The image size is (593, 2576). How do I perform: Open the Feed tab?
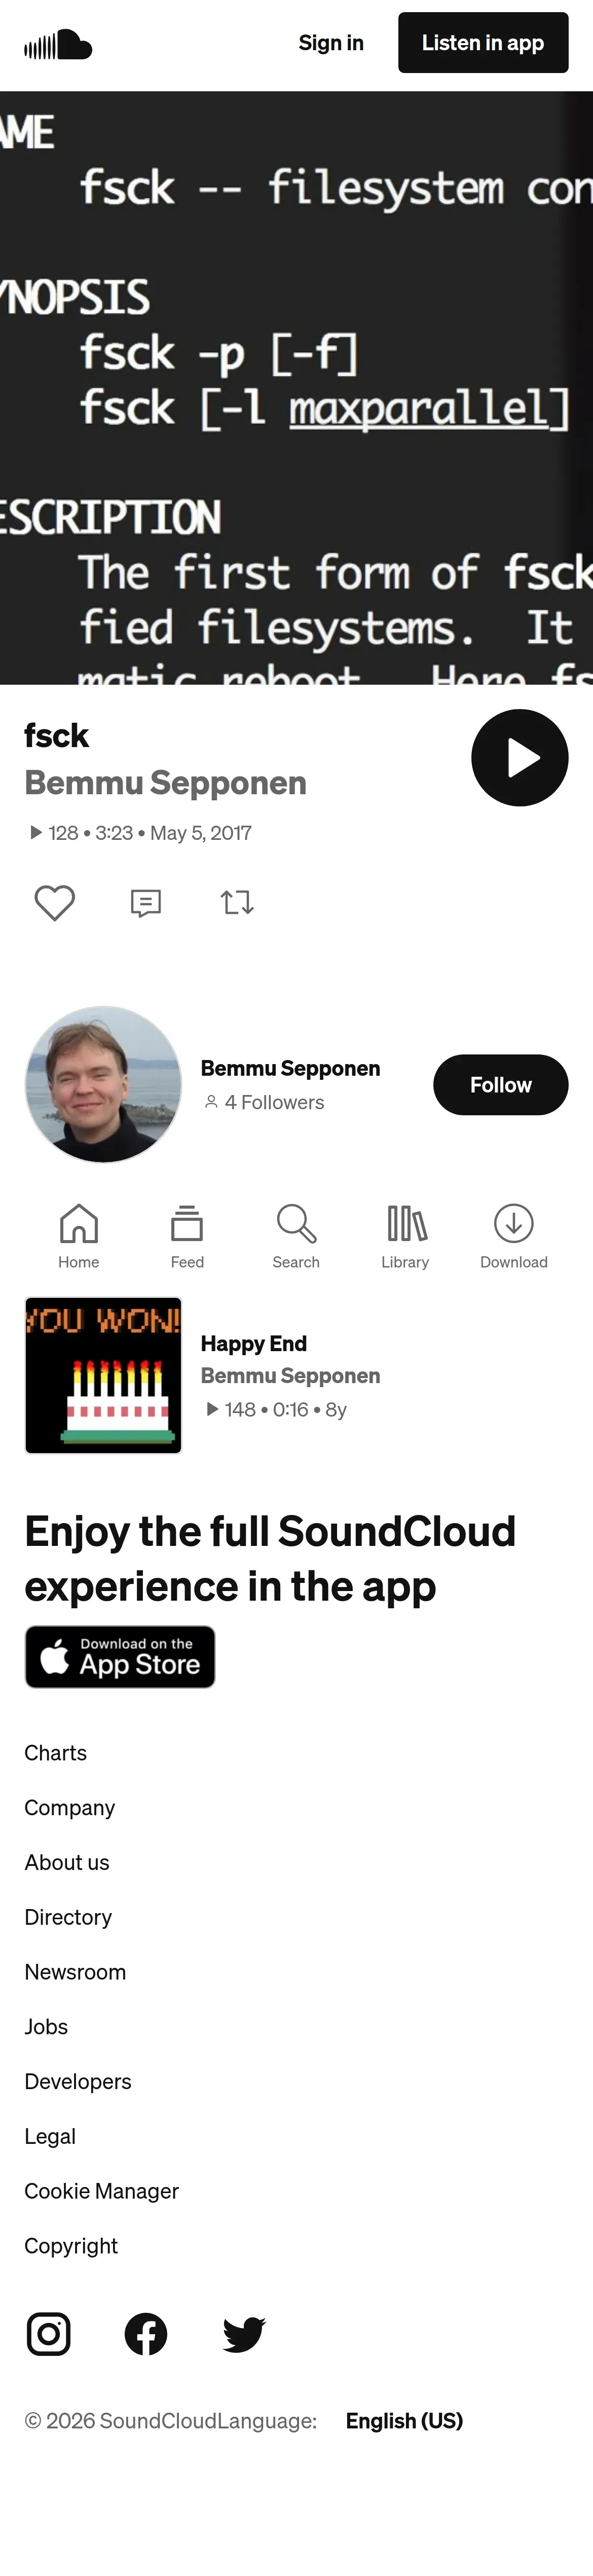tap(187, 1236)
